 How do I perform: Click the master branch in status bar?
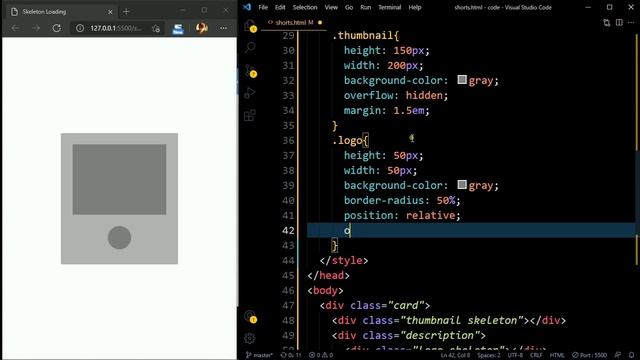(260, 355)
